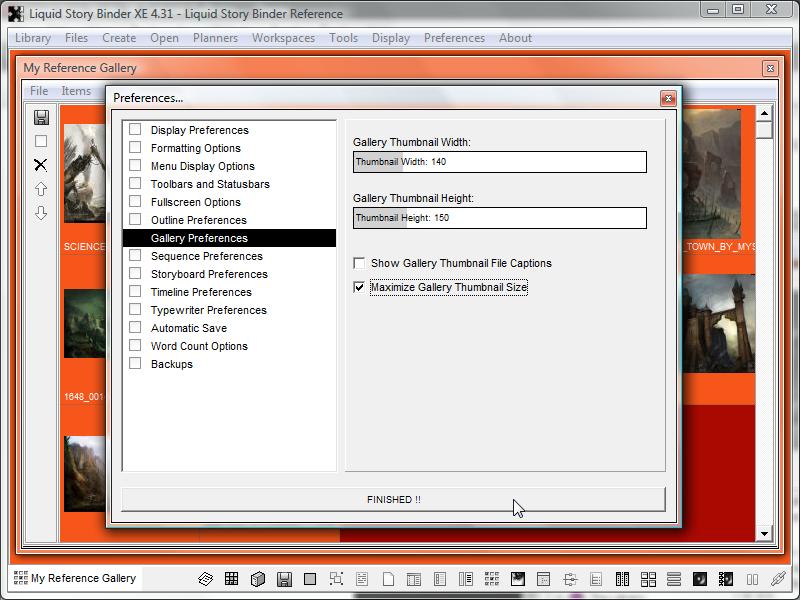Select Automatic Save in the preferences list
The height and width of the screenshot is (600, 800).
point(188,328)
